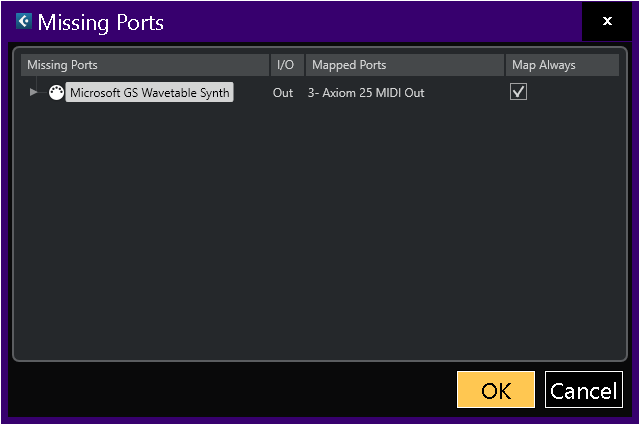Open the mapped port 3- Axiom 25 MIDI Out
Image resolution: width=640 pixels, height=425 pixels.
tap(366, 93)
